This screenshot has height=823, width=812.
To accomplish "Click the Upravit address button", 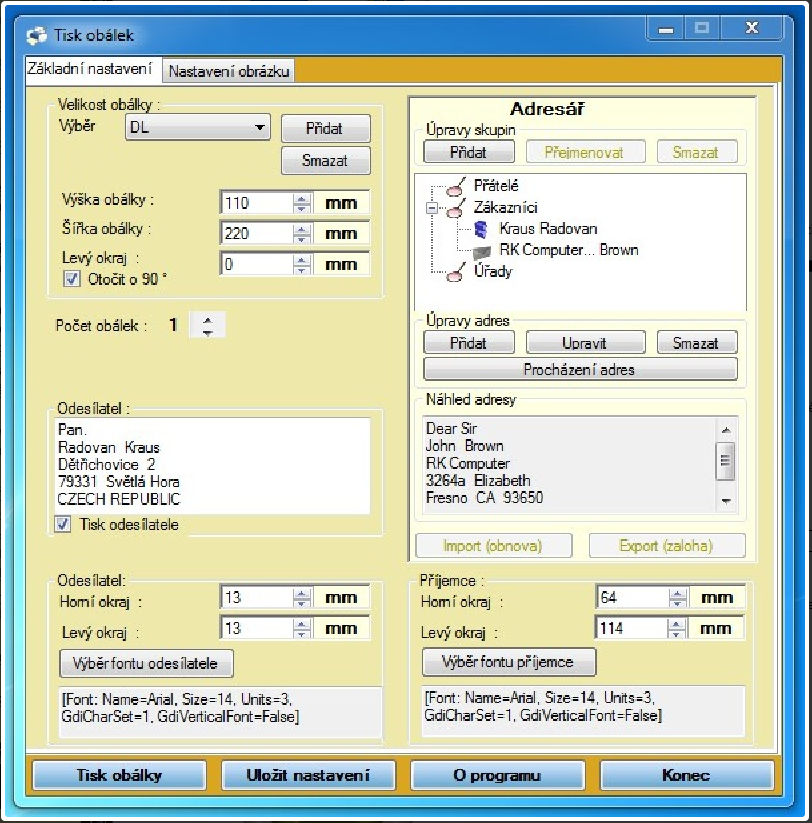I will (x=585, y=343).
